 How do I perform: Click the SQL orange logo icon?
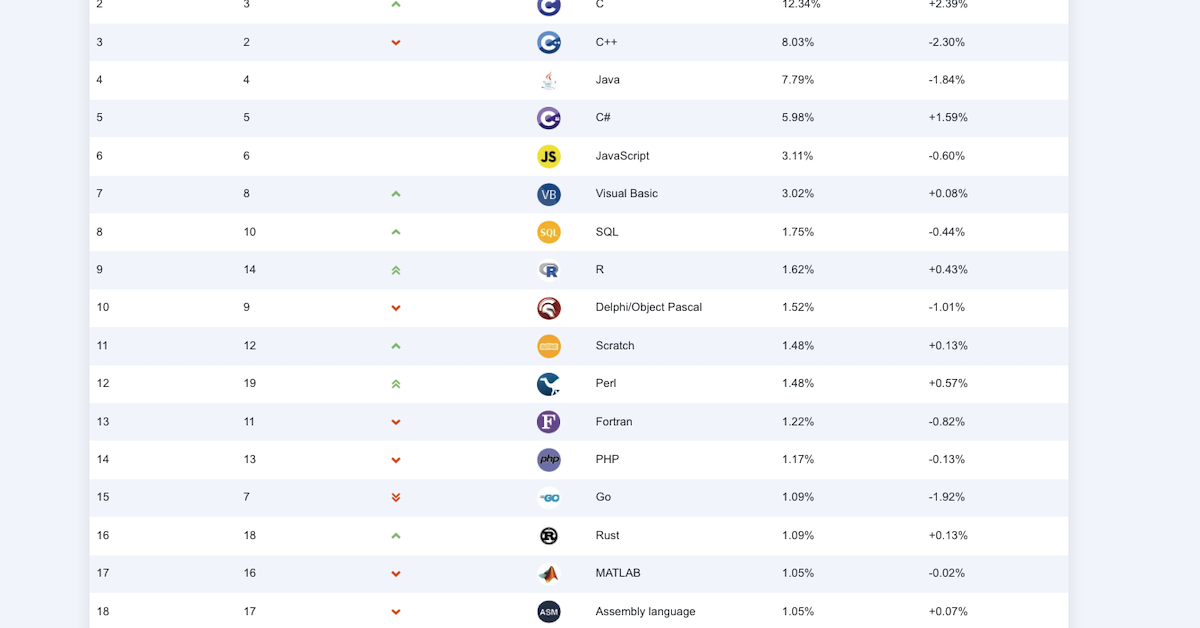[548, 232]
